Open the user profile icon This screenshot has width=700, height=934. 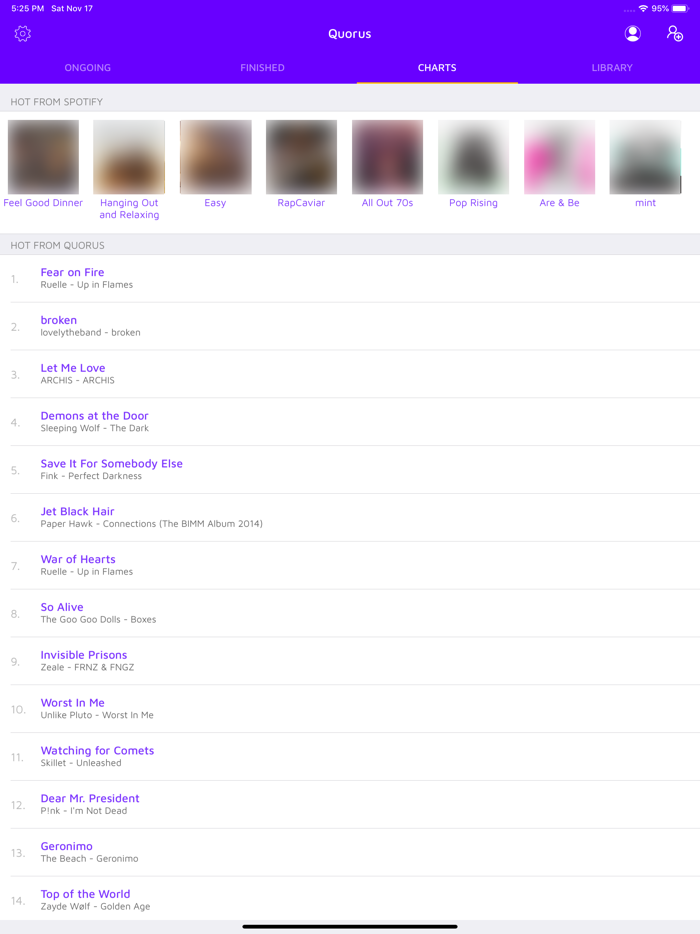pos(633,33)
